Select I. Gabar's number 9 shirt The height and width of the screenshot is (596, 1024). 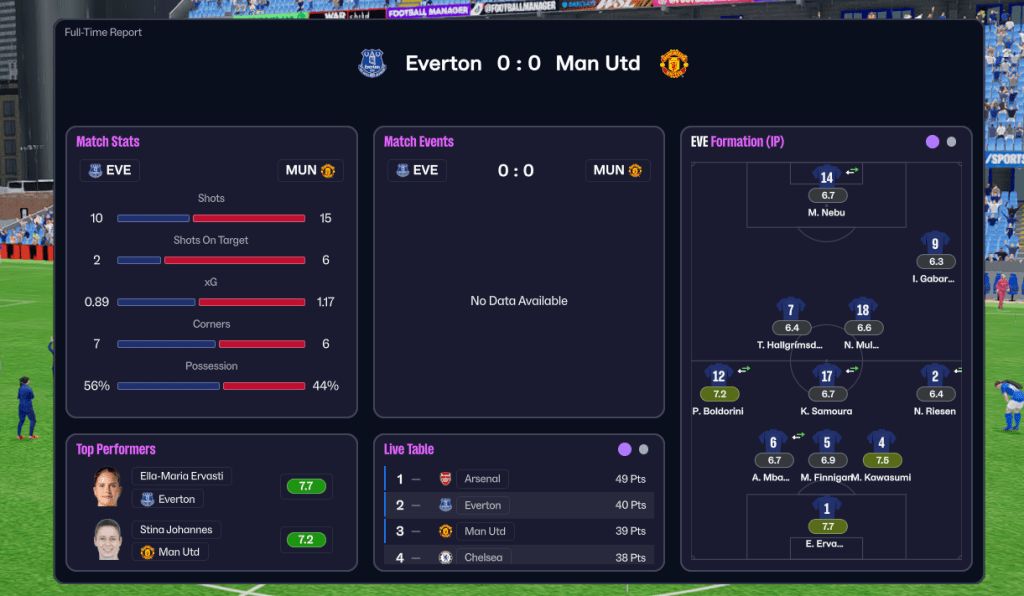(935, 242)
